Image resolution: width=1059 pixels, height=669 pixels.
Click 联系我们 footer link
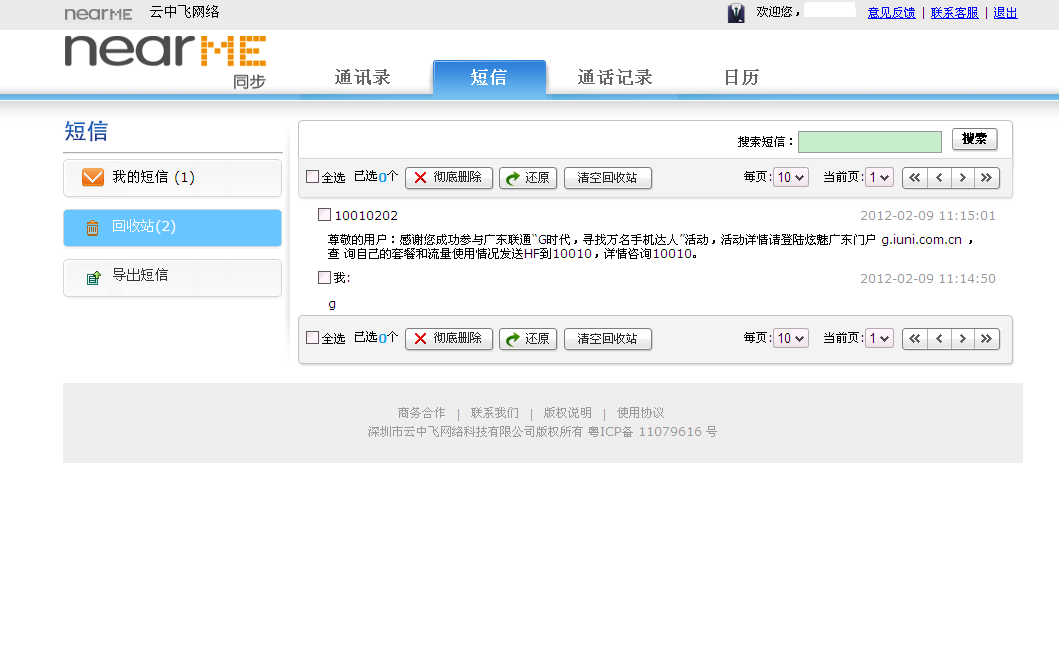495,412
